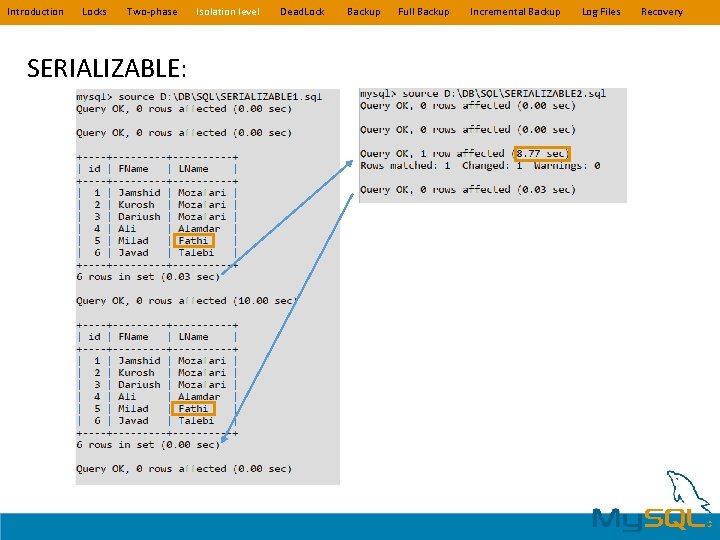Click the 'Query OK, 1 row affected' text

click(432, 154)
